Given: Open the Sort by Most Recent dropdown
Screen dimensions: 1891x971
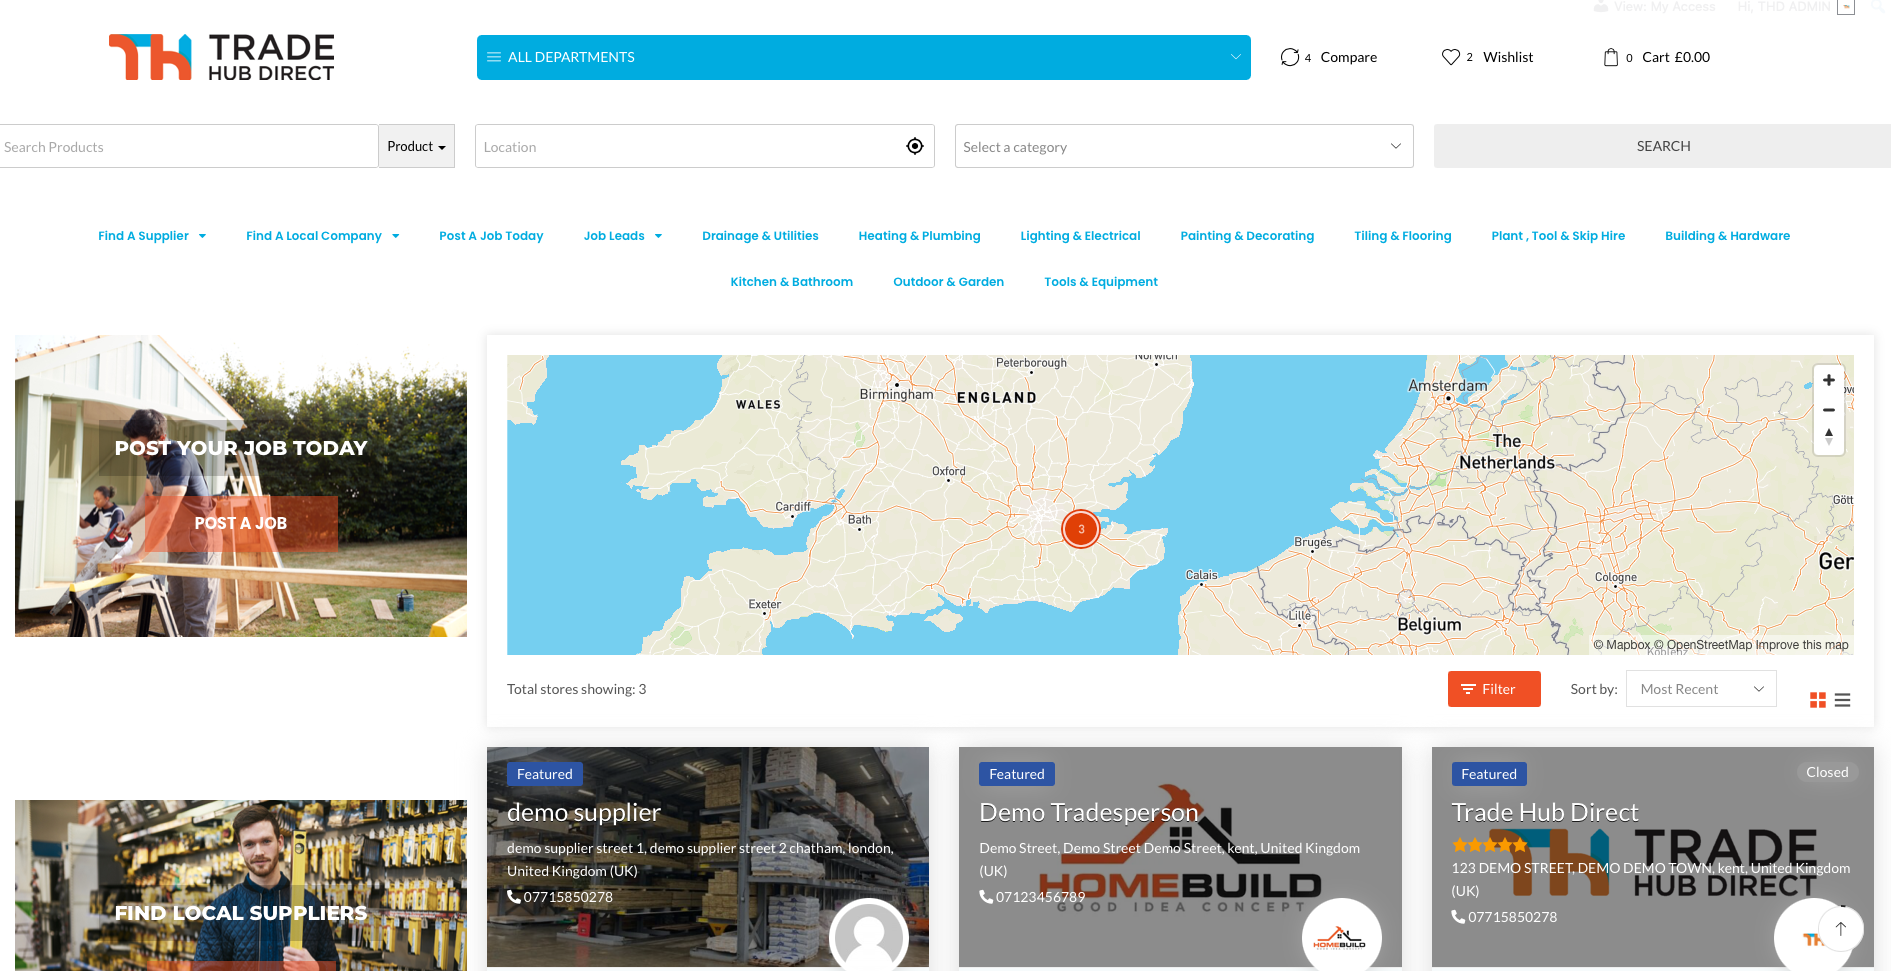Looking at the screenshot, I should click(1700, 689).
